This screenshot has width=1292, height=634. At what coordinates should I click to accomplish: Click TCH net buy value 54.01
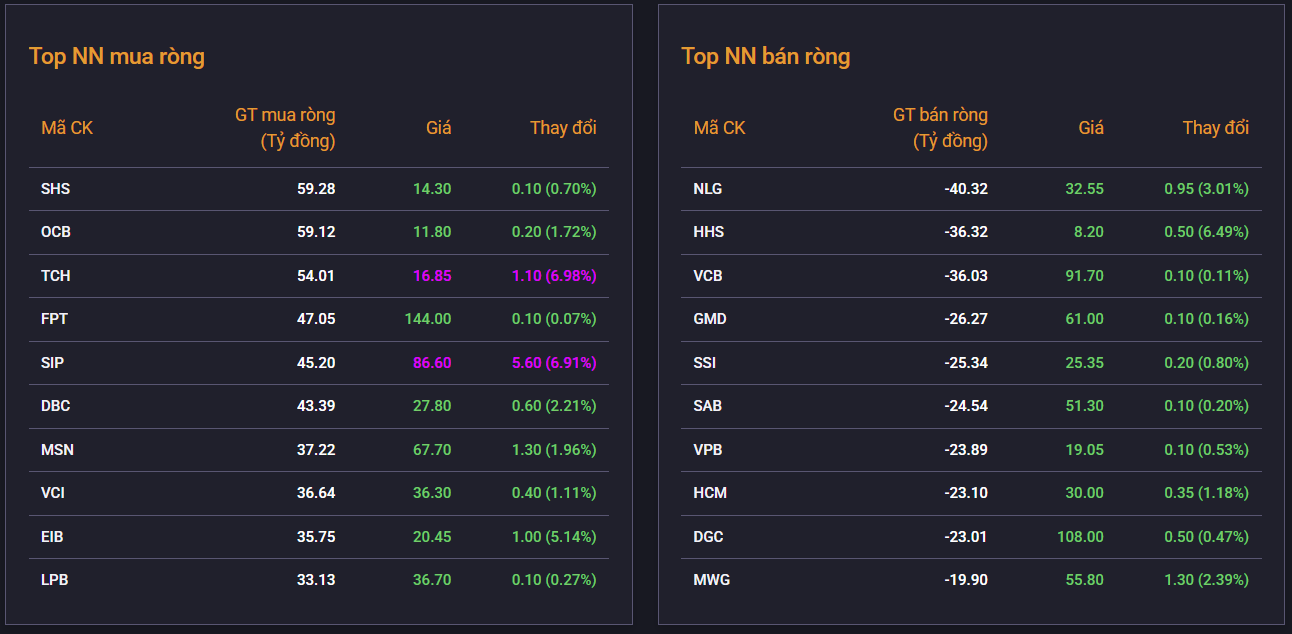(x=316, y=275)
